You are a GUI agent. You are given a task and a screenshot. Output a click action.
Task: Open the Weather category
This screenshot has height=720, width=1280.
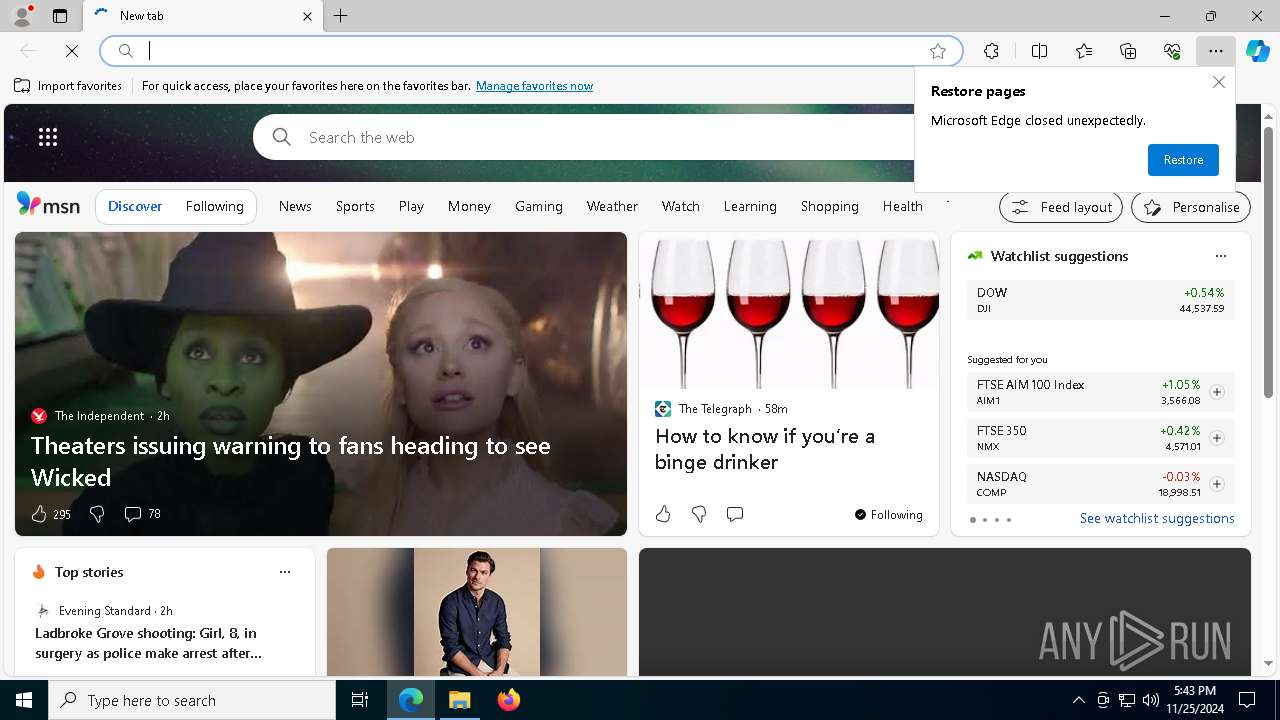point(612,206)
